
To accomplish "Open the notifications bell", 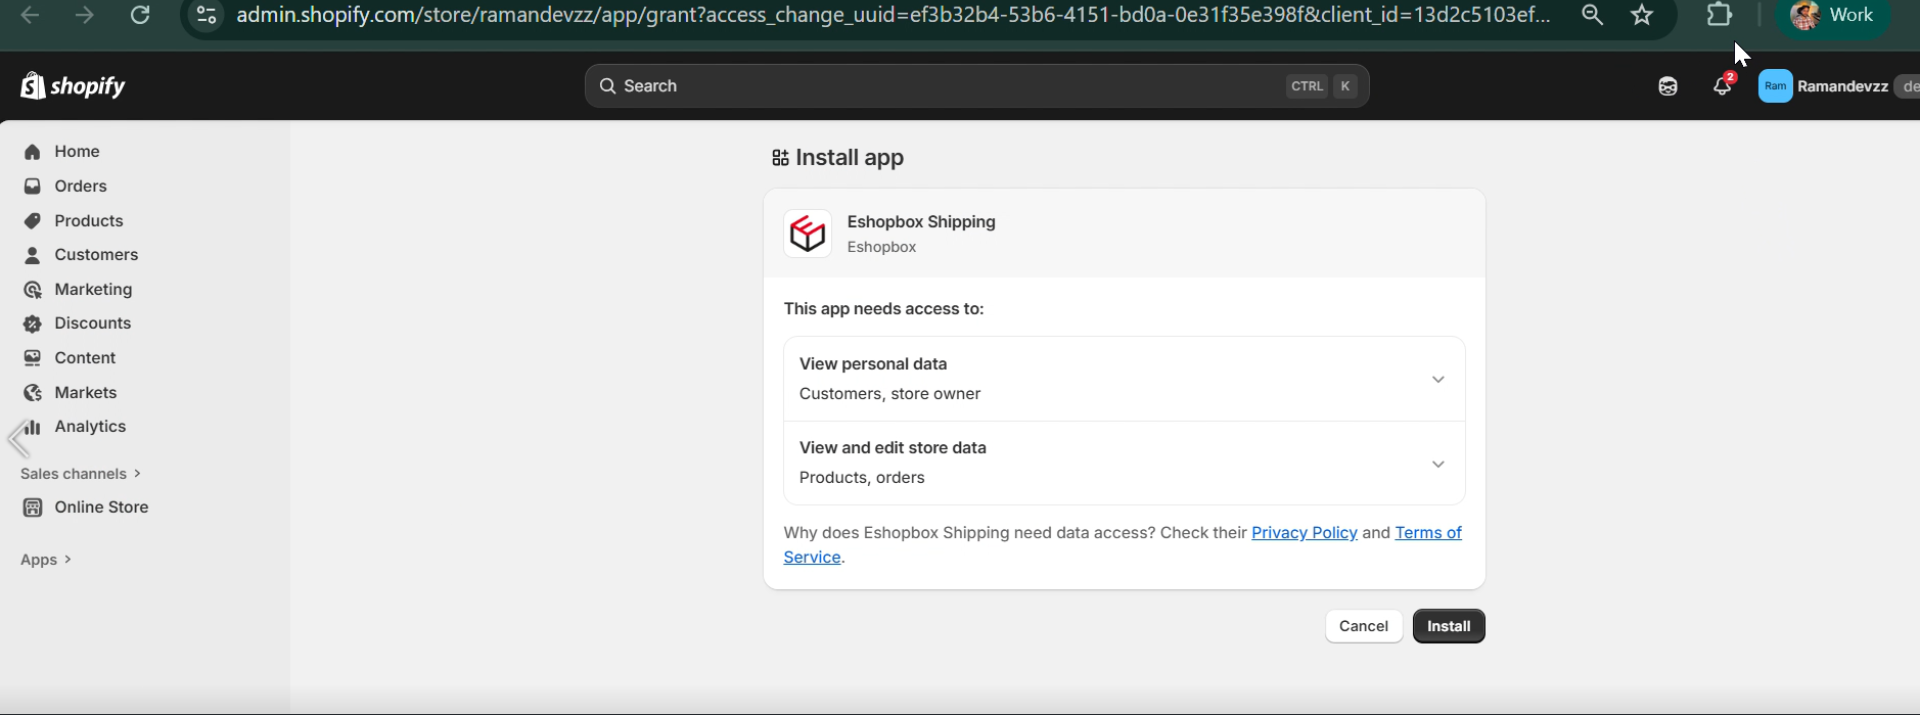I will (1721, 86).
